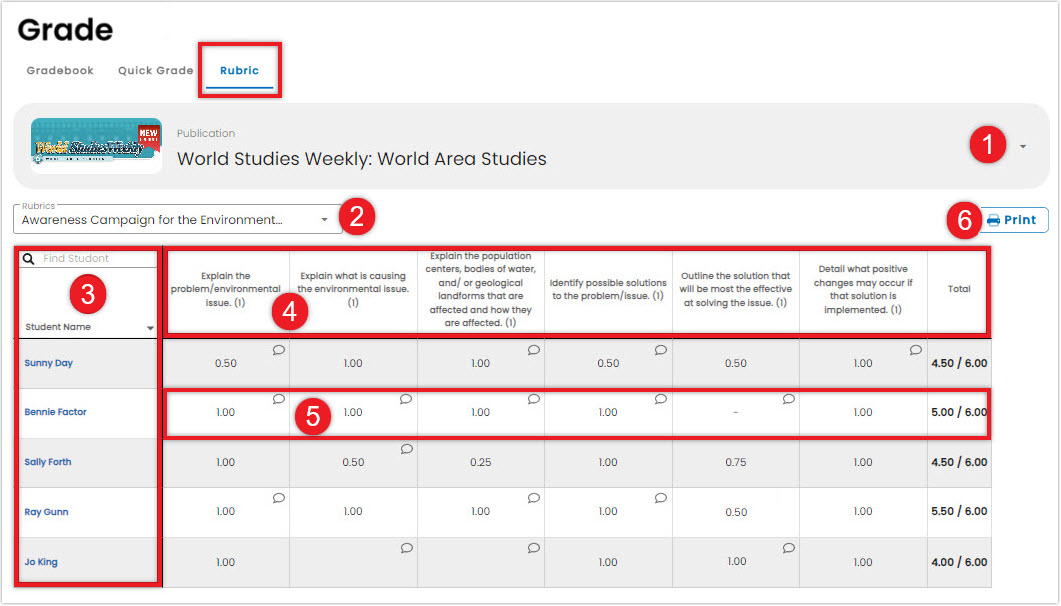
Task: Open student Sunny Day's link
Action: pos(49,363)
